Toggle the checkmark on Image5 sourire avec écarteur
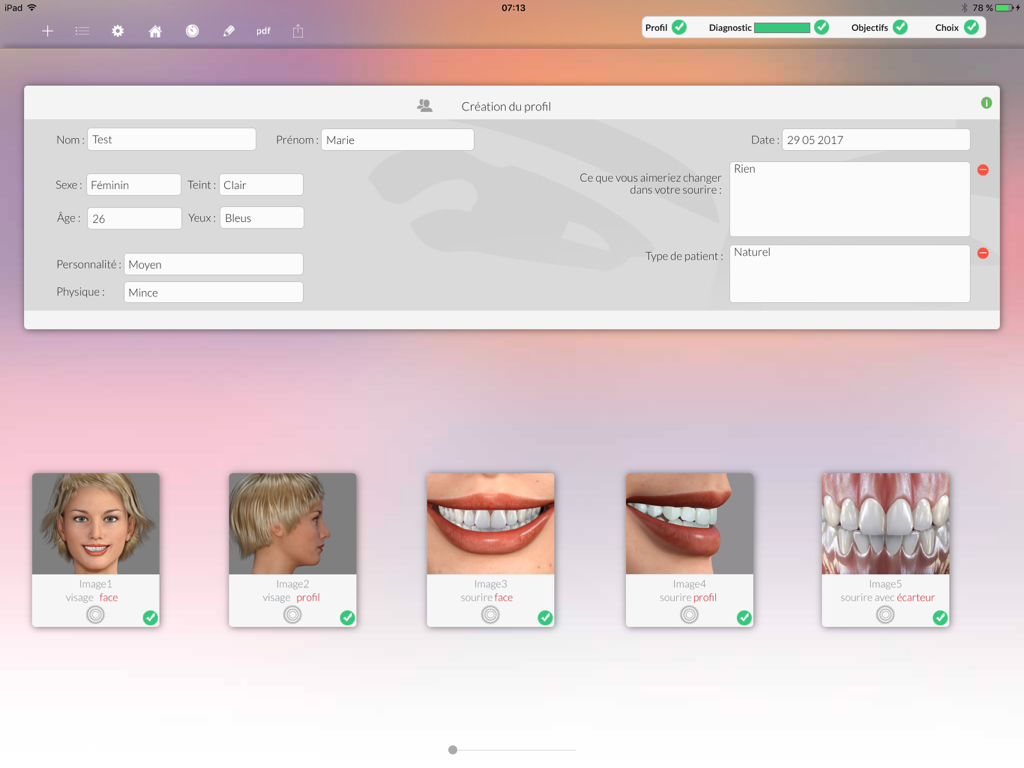1024x768 pixels. coord(940,618)
